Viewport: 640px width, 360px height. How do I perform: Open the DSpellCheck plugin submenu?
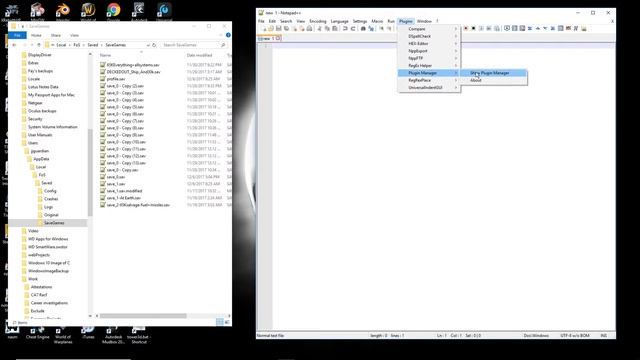(429, 36)
